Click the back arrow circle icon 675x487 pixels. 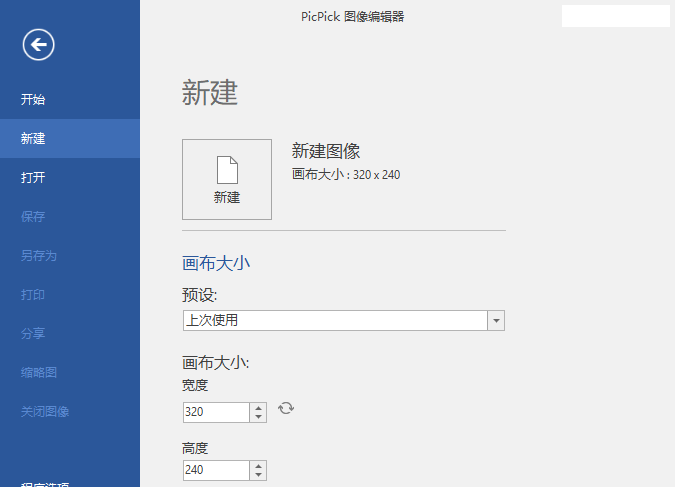(38, 44)
